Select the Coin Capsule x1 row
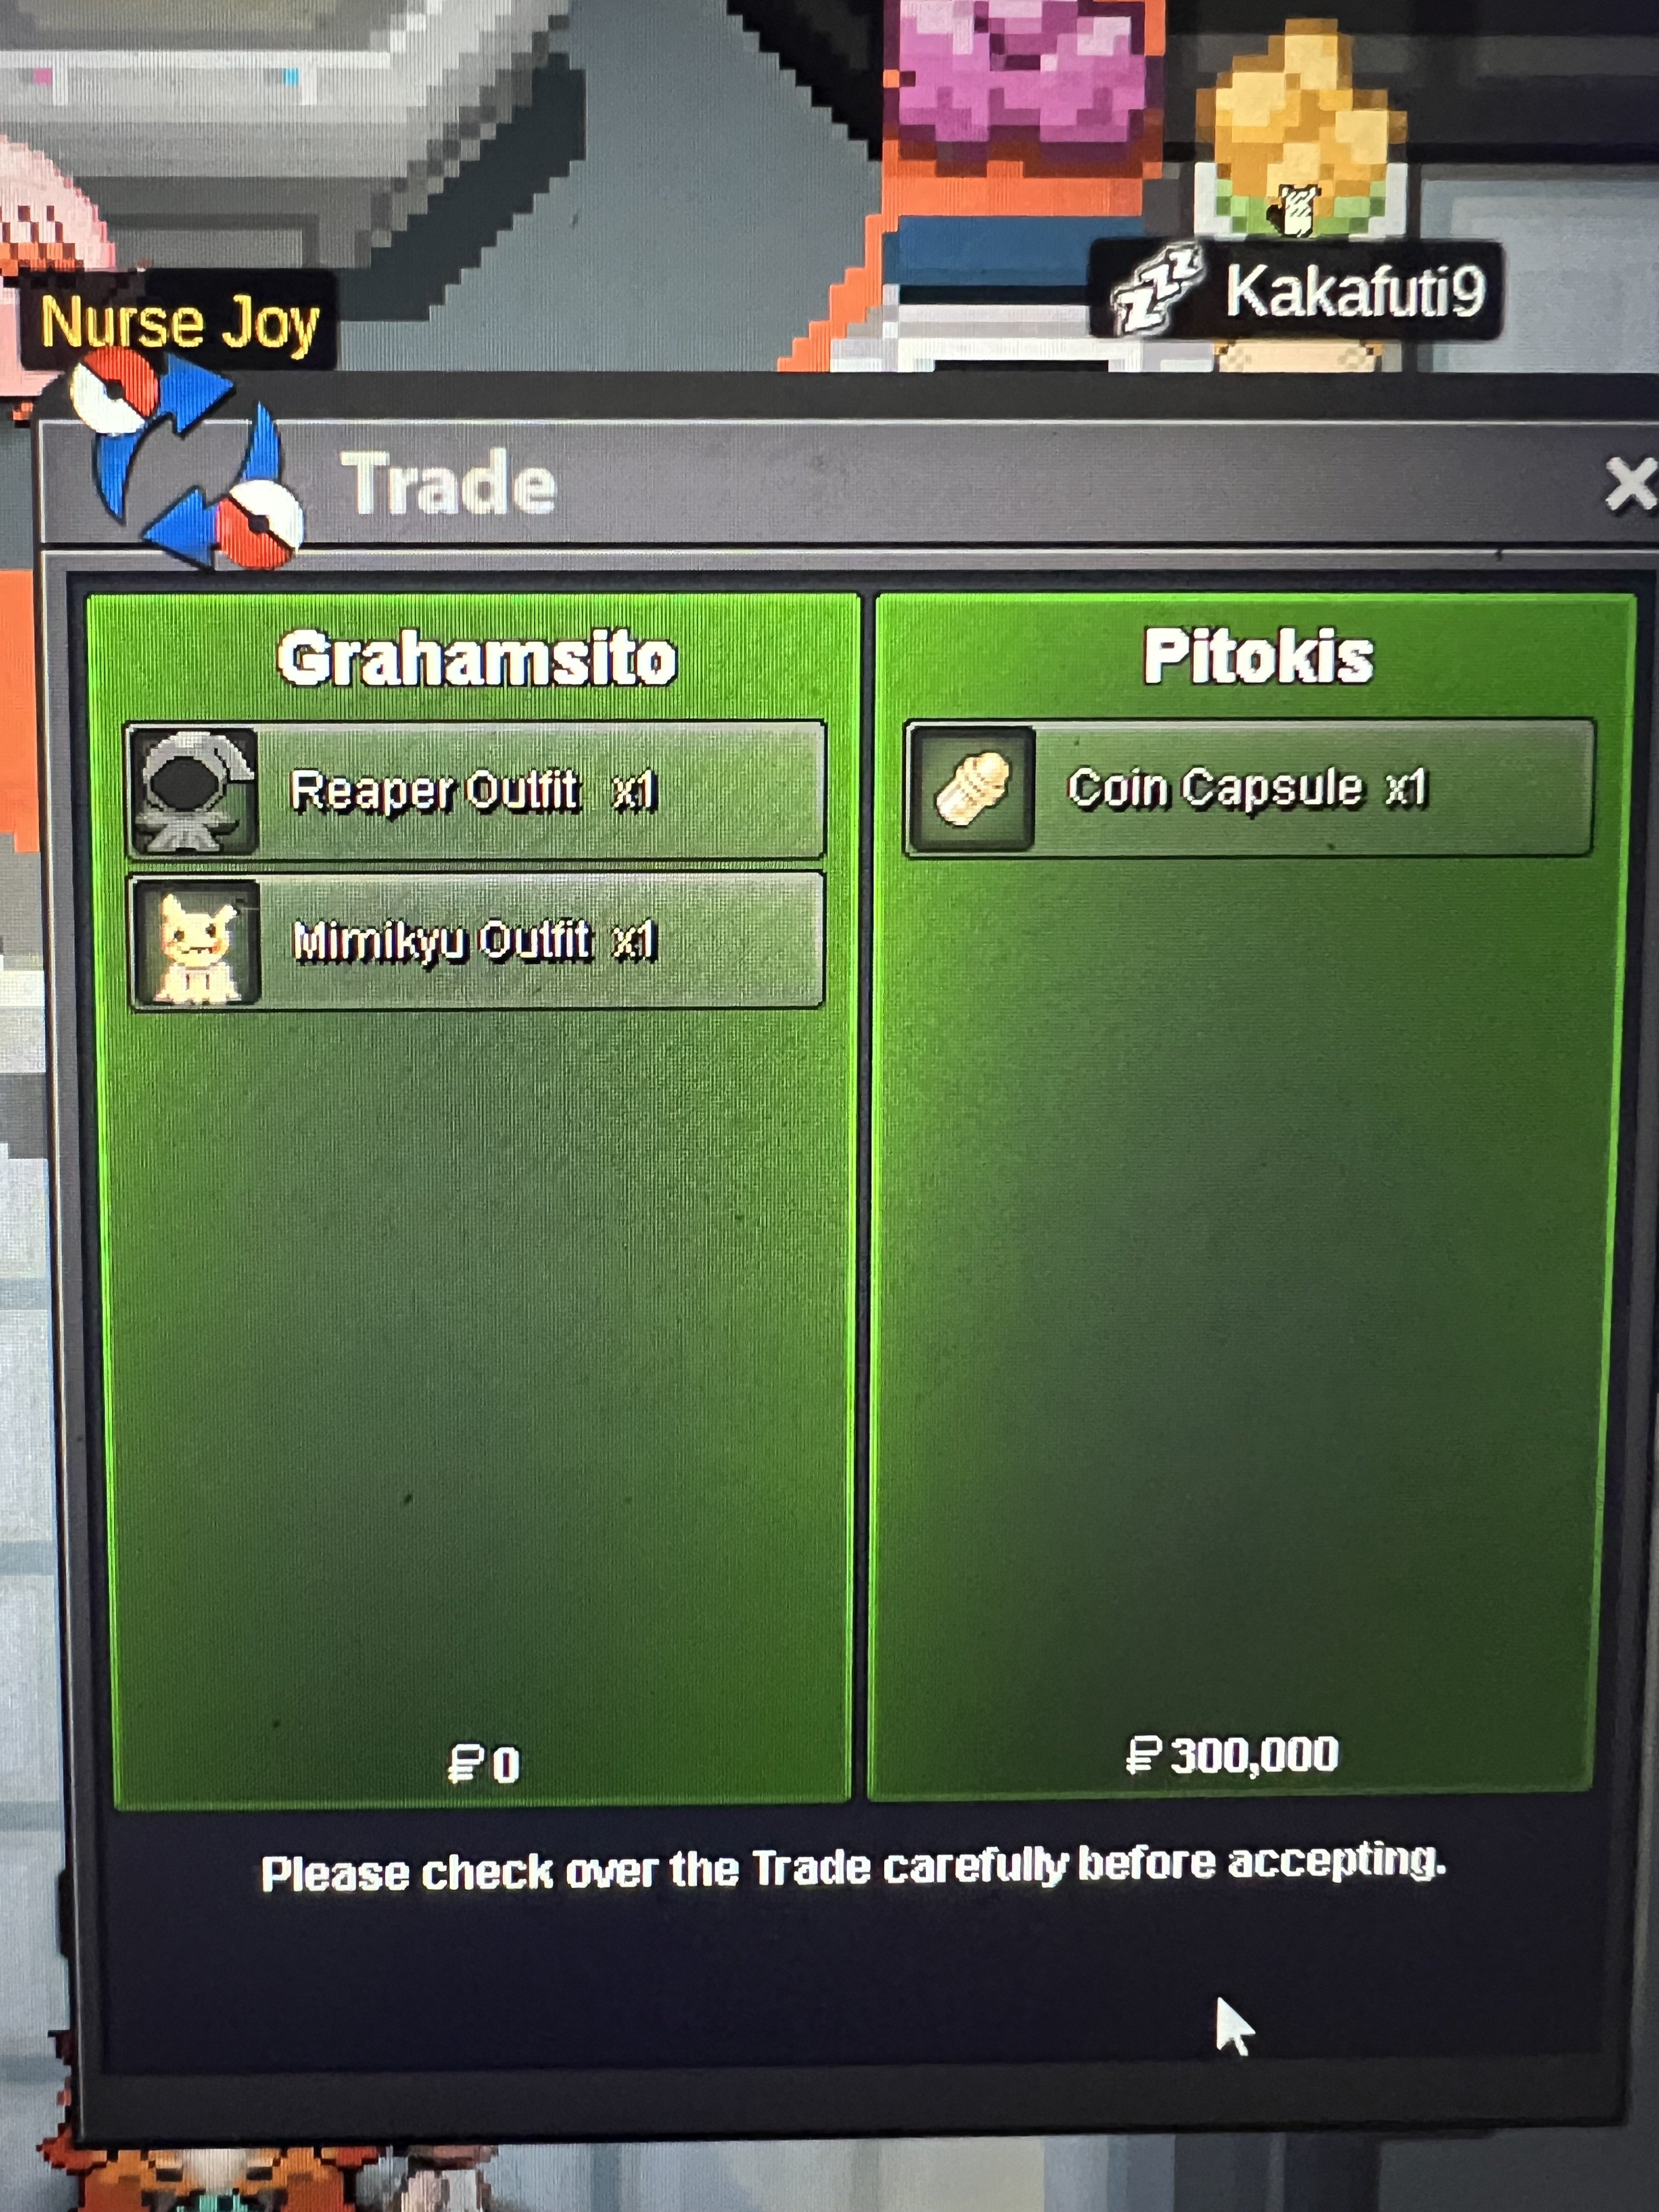The image size is (1659, 2212). click(x=1249, y=788)
